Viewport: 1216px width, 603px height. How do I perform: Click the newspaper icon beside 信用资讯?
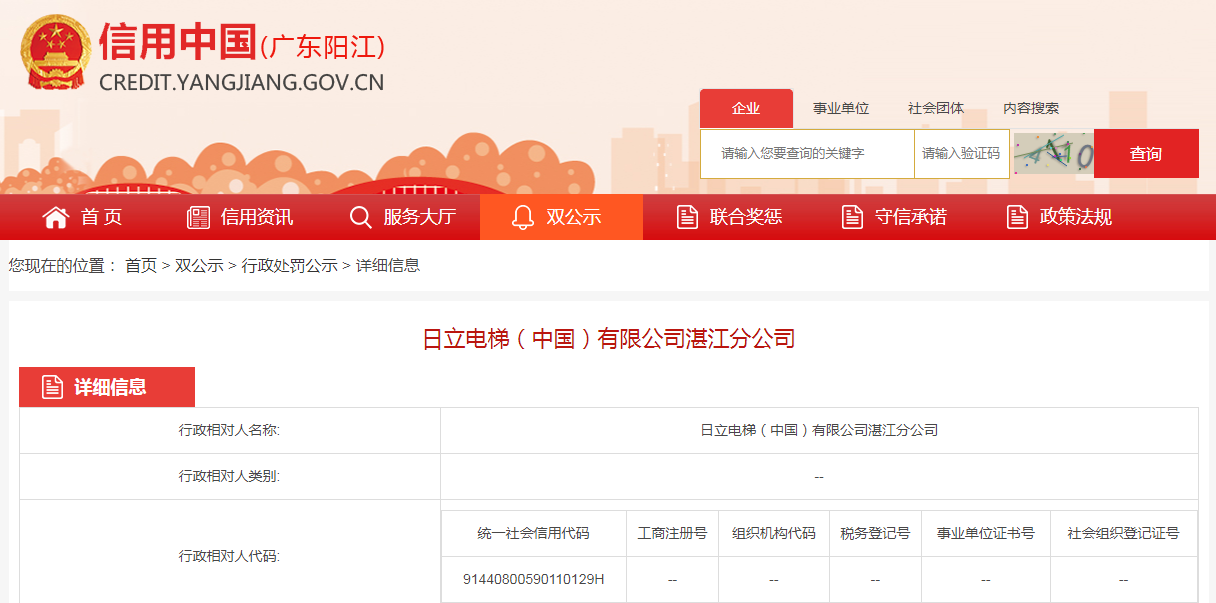pos(198,217)
